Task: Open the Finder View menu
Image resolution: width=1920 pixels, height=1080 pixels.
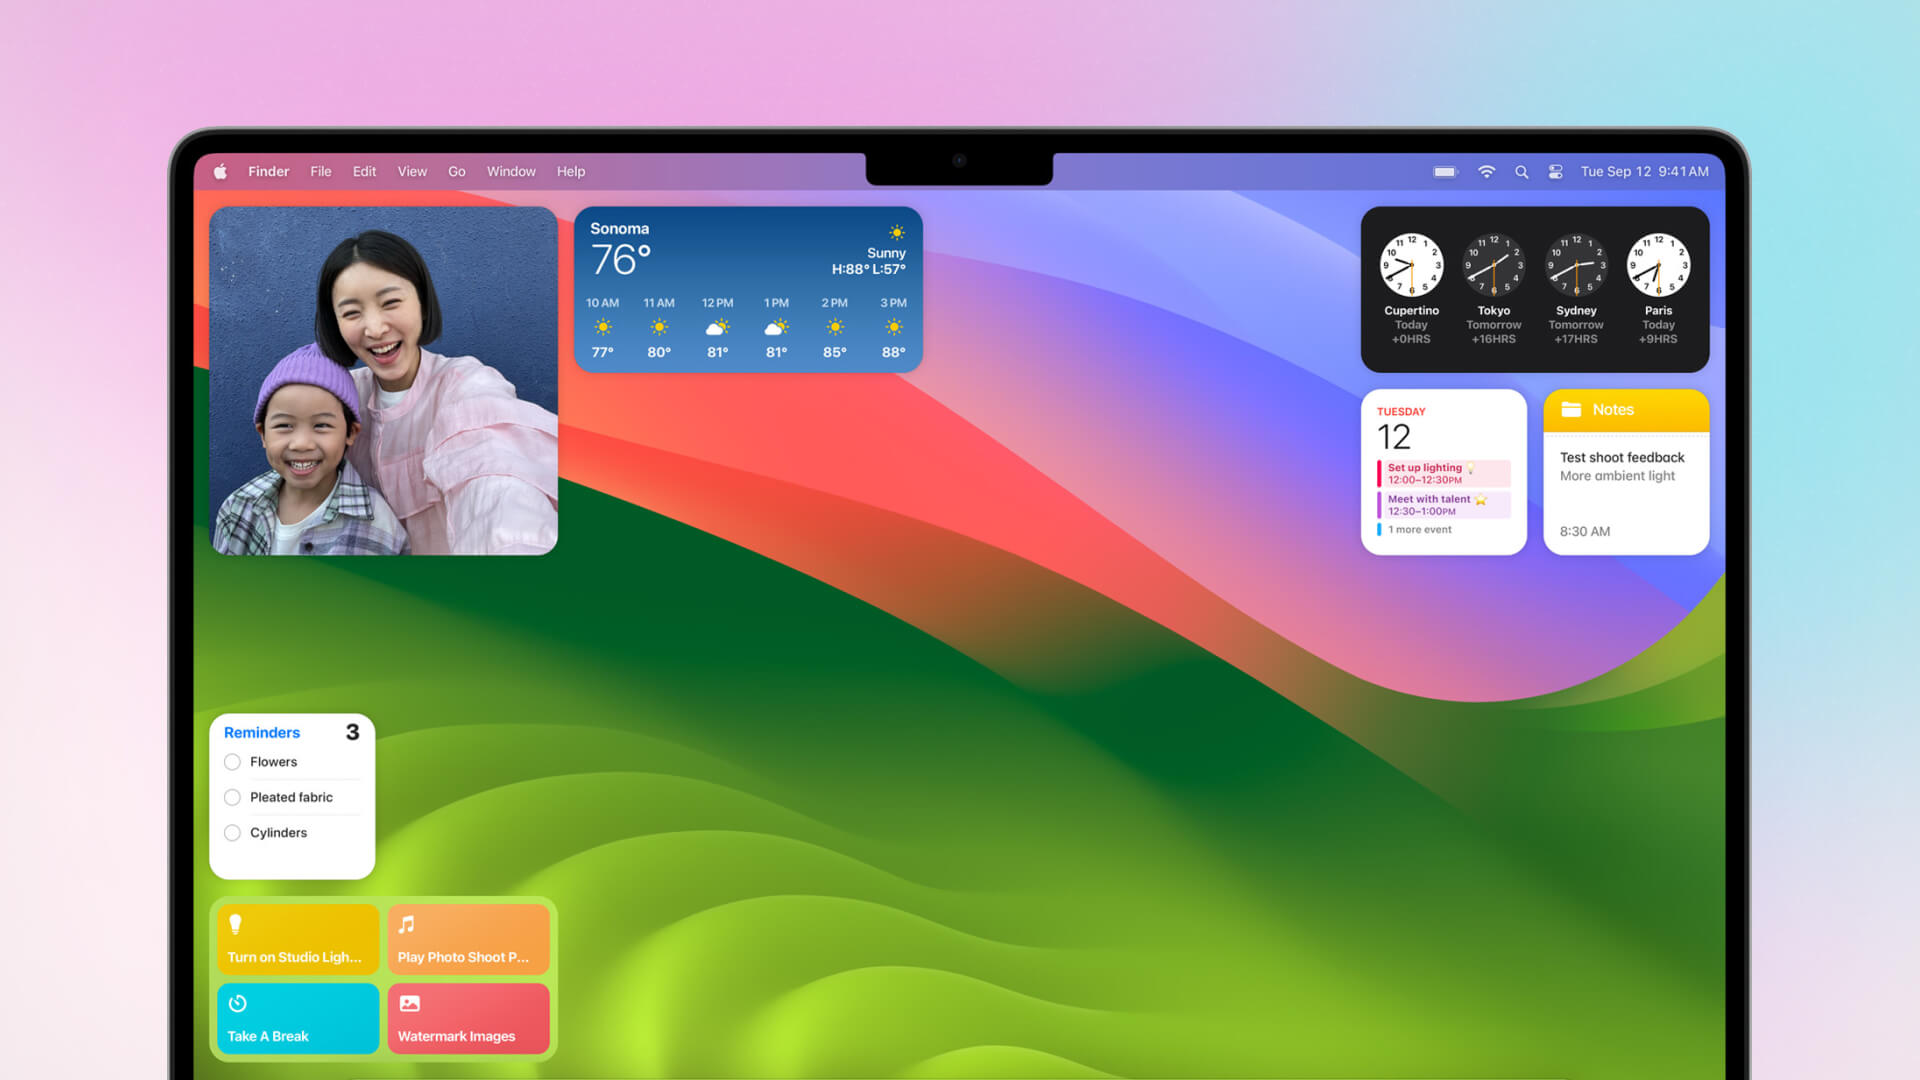Action: [411, 171]
